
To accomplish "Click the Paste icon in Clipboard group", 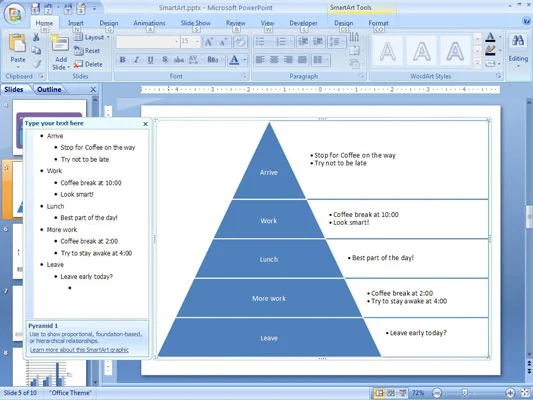I will click(x=17, y=44).
